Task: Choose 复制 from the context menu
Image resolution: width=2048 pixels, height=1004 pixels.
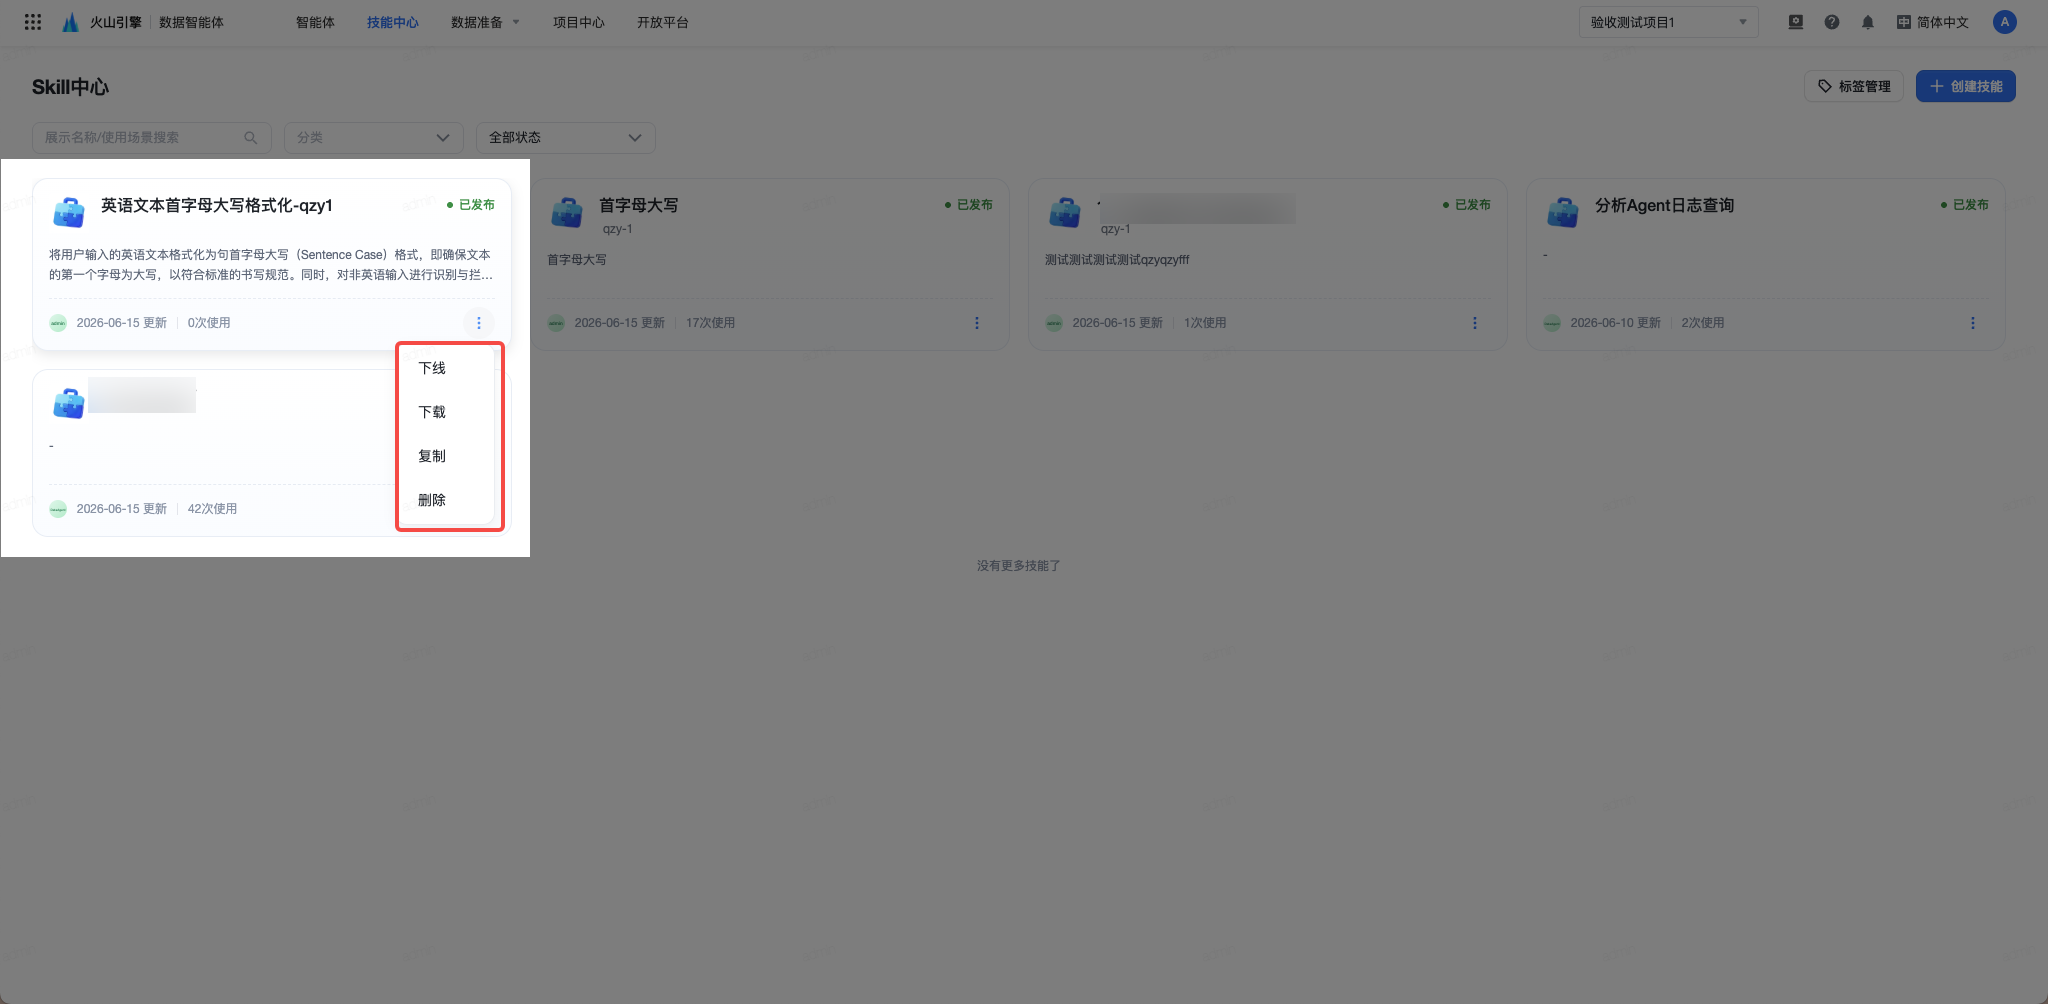Action: (432, 456)
